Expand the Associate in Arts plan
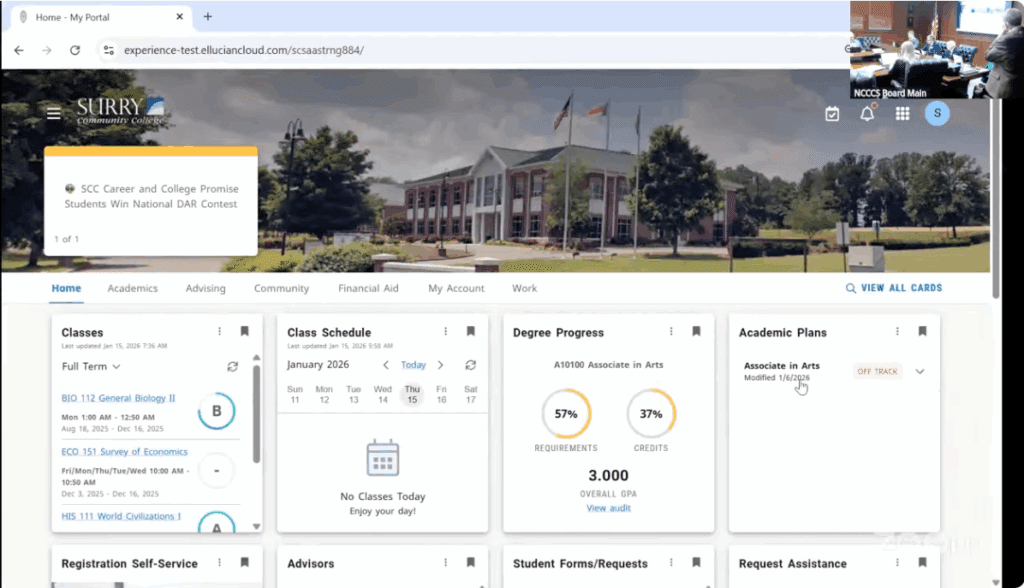The image size is (1024, 588). pyautogui.click(x=920, y=372)
